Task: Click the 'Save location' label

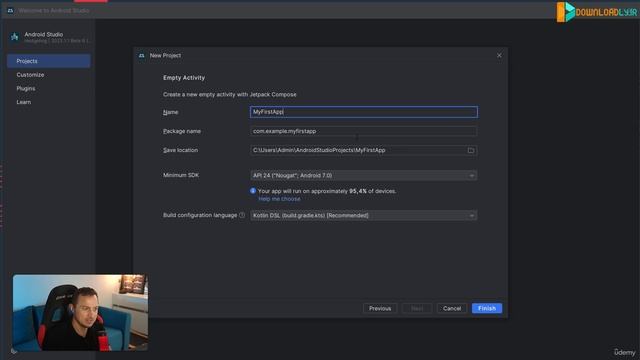Action: pos(180,150)
